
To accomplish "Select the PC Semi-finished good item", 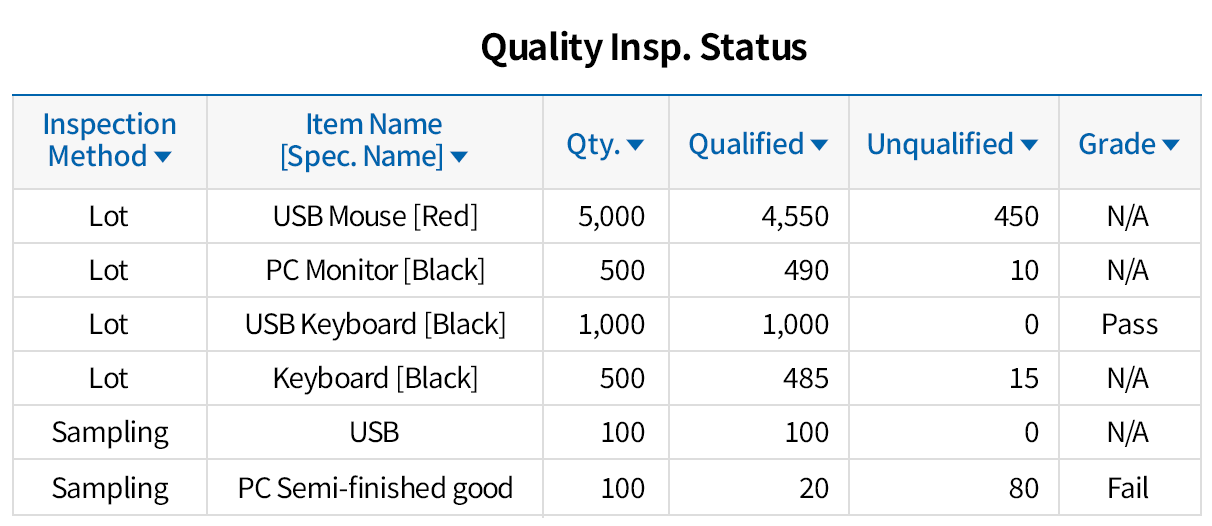I will coord(375,488).
